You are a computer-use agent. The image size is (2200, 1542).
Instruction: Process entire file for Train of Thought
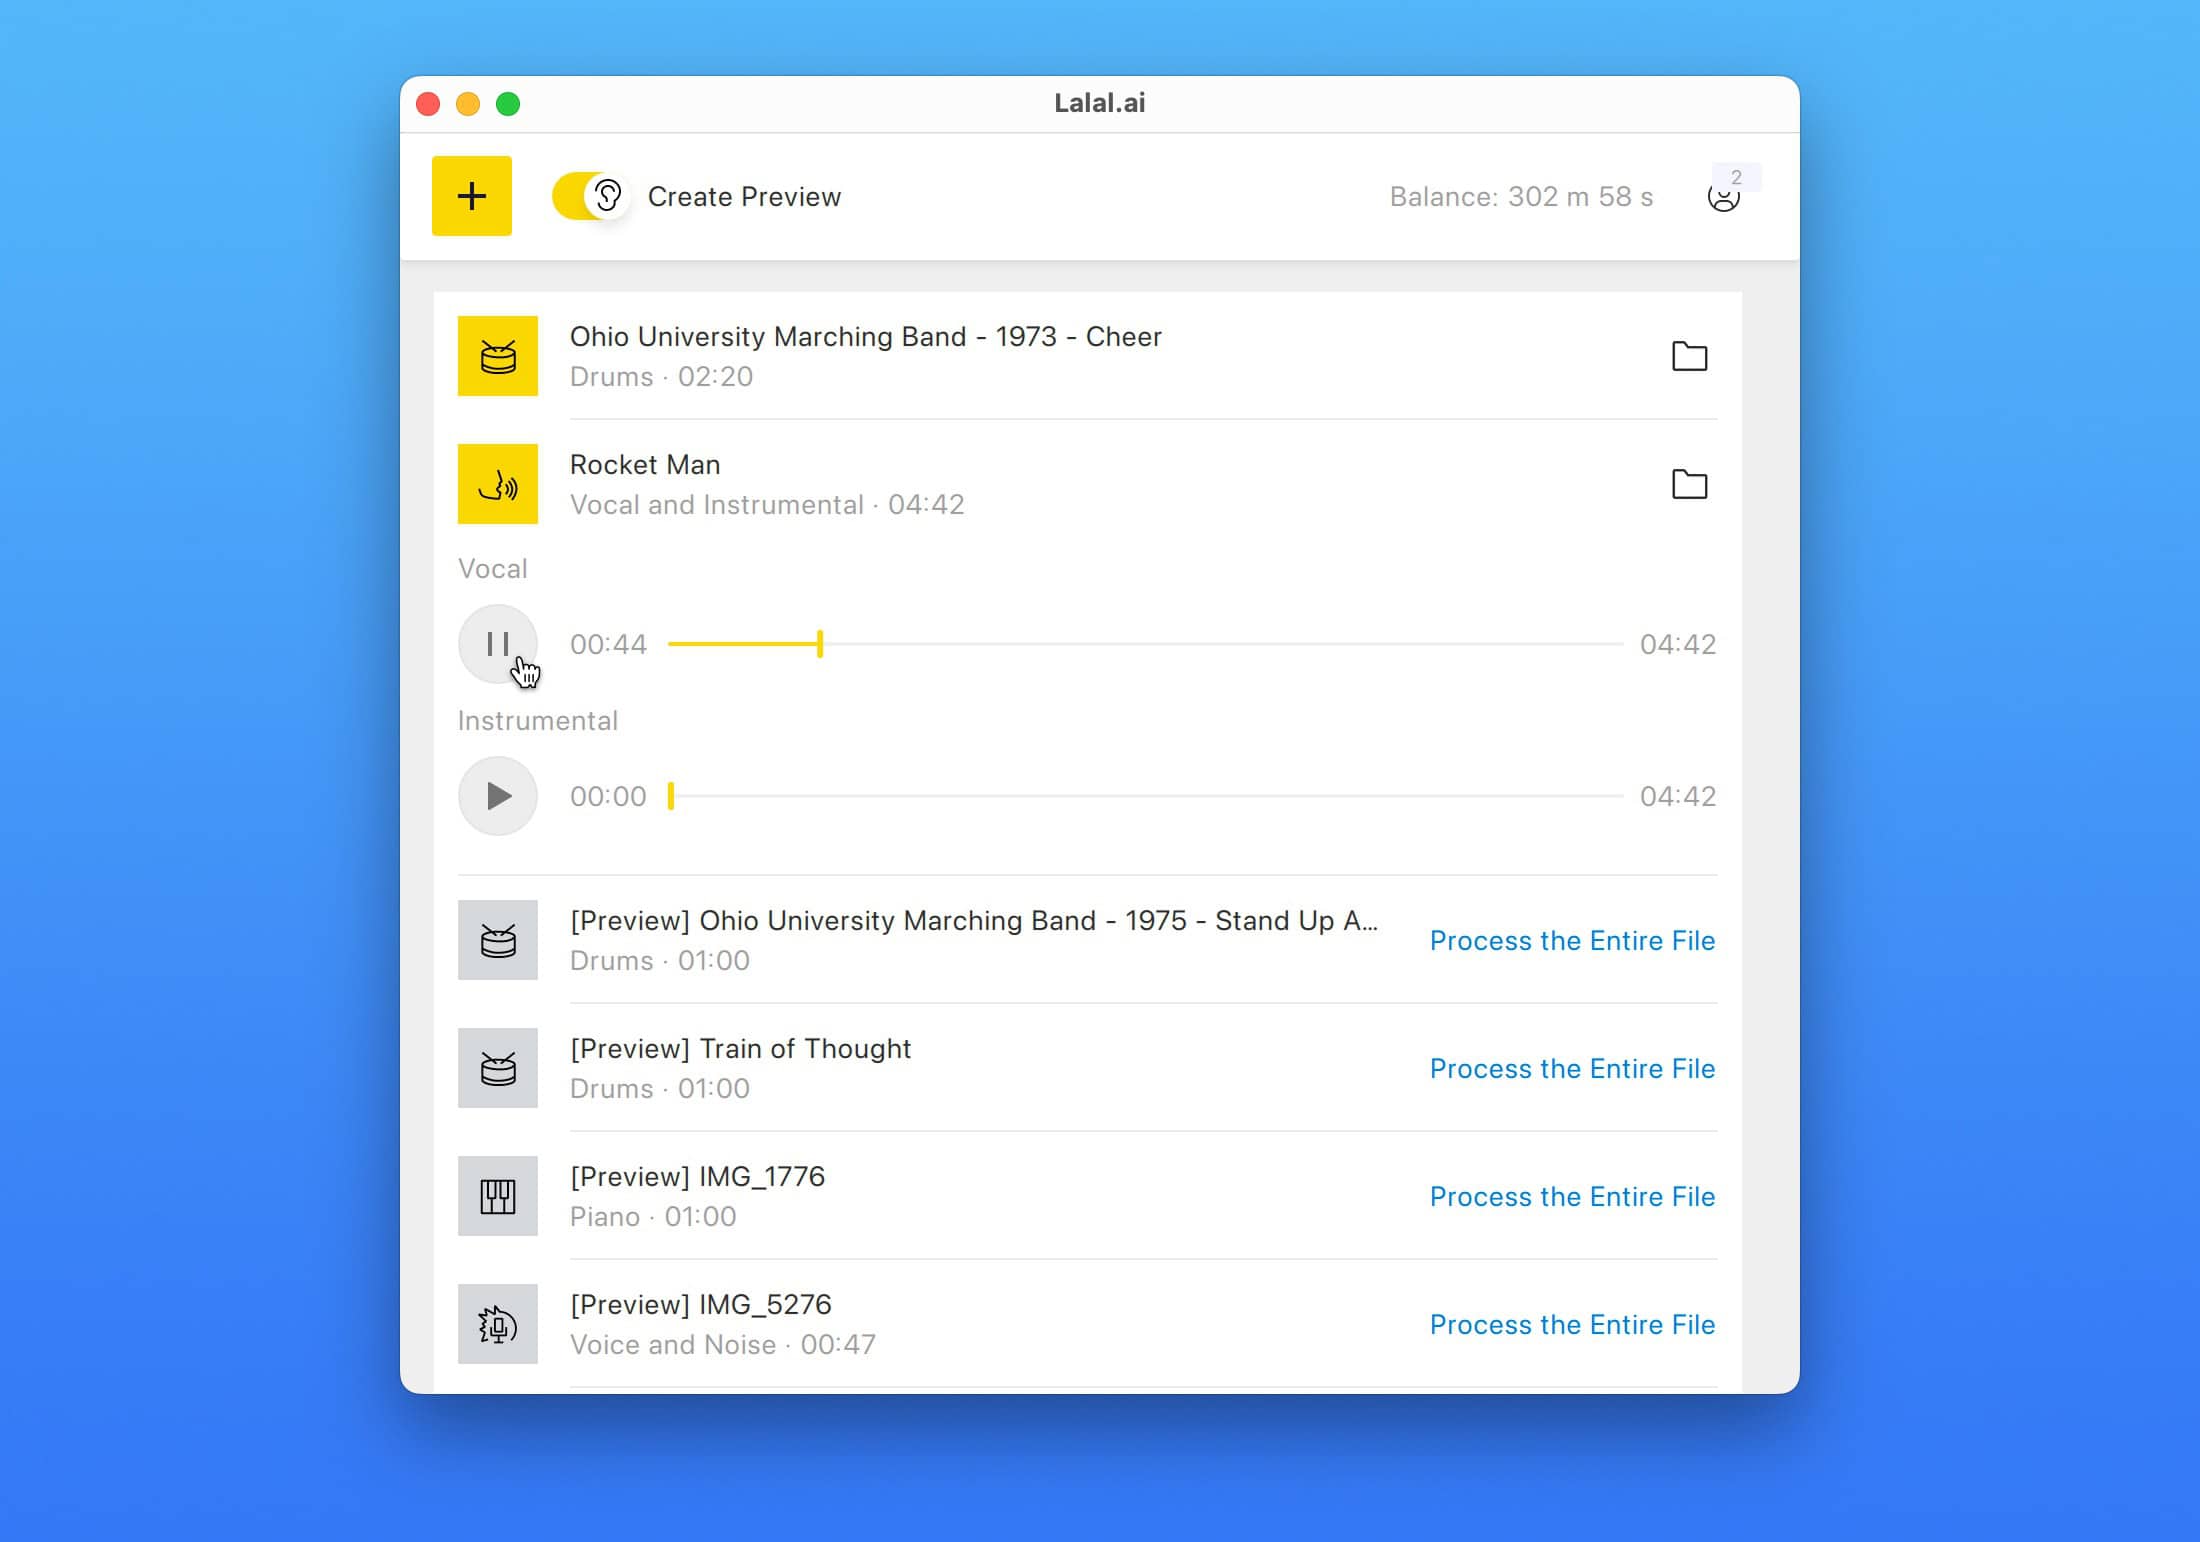click(1571, 1068)
